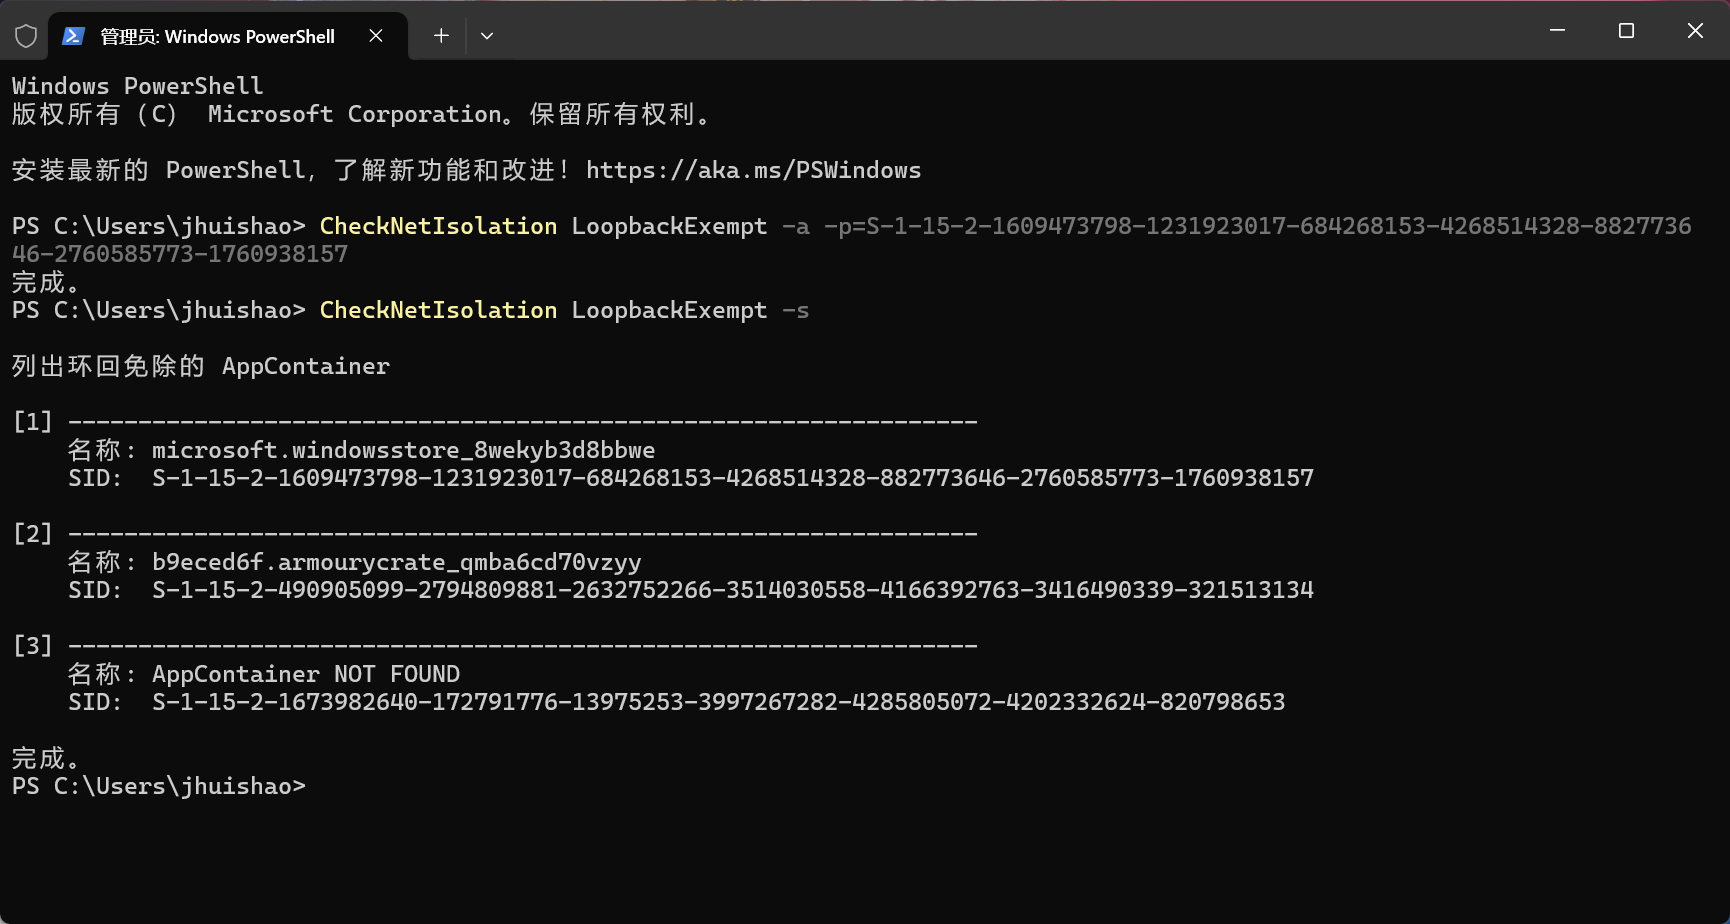
Task: Open a new tab with the plus button
Action: pos(441,36)
